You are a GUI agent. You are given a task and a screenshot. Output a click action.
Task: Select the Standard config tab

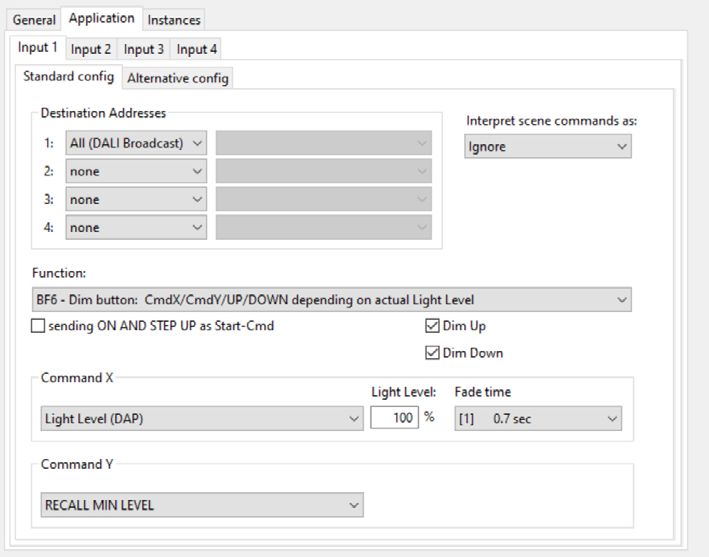[x=68, y=76]
